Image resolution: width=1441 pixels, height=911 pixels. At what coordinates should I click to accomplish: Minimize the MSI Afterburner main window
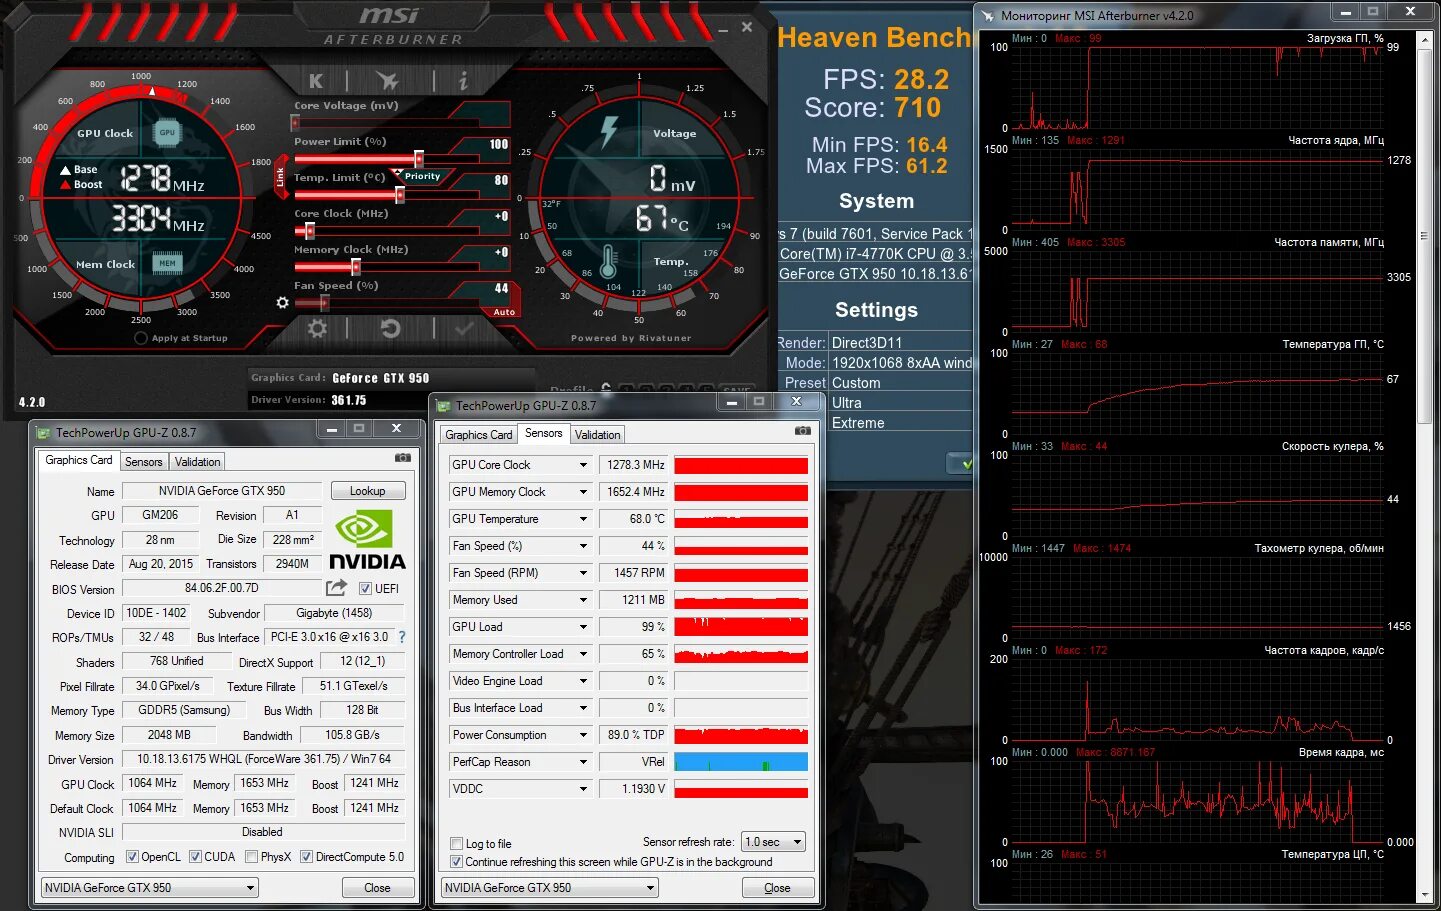tap(723, 31)
